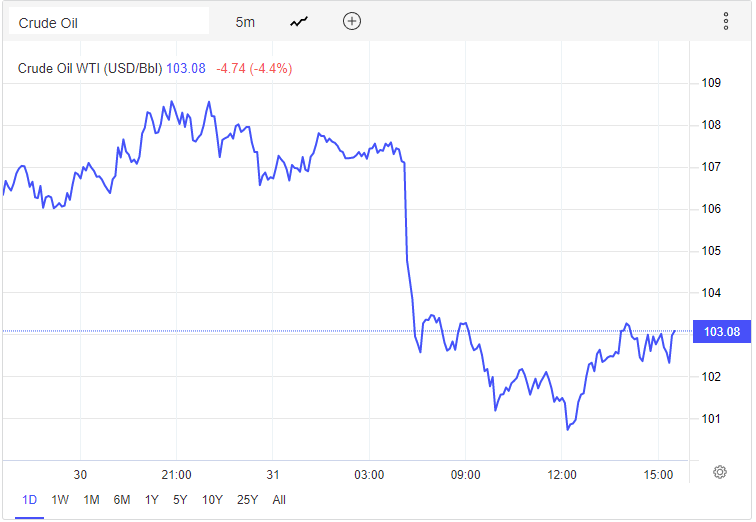Viewport: 756px width, 522px height.
Task: Click the -4.74 (-4.4%) change value
Action: 257,68
